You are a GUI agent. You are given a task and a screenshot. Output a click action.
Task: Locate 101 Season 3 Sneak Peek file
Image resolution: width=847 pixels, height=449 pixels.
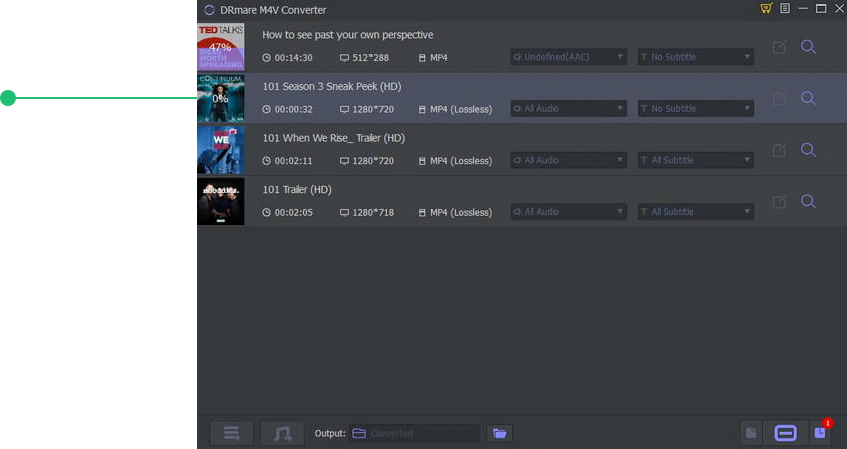click(808, 98)
